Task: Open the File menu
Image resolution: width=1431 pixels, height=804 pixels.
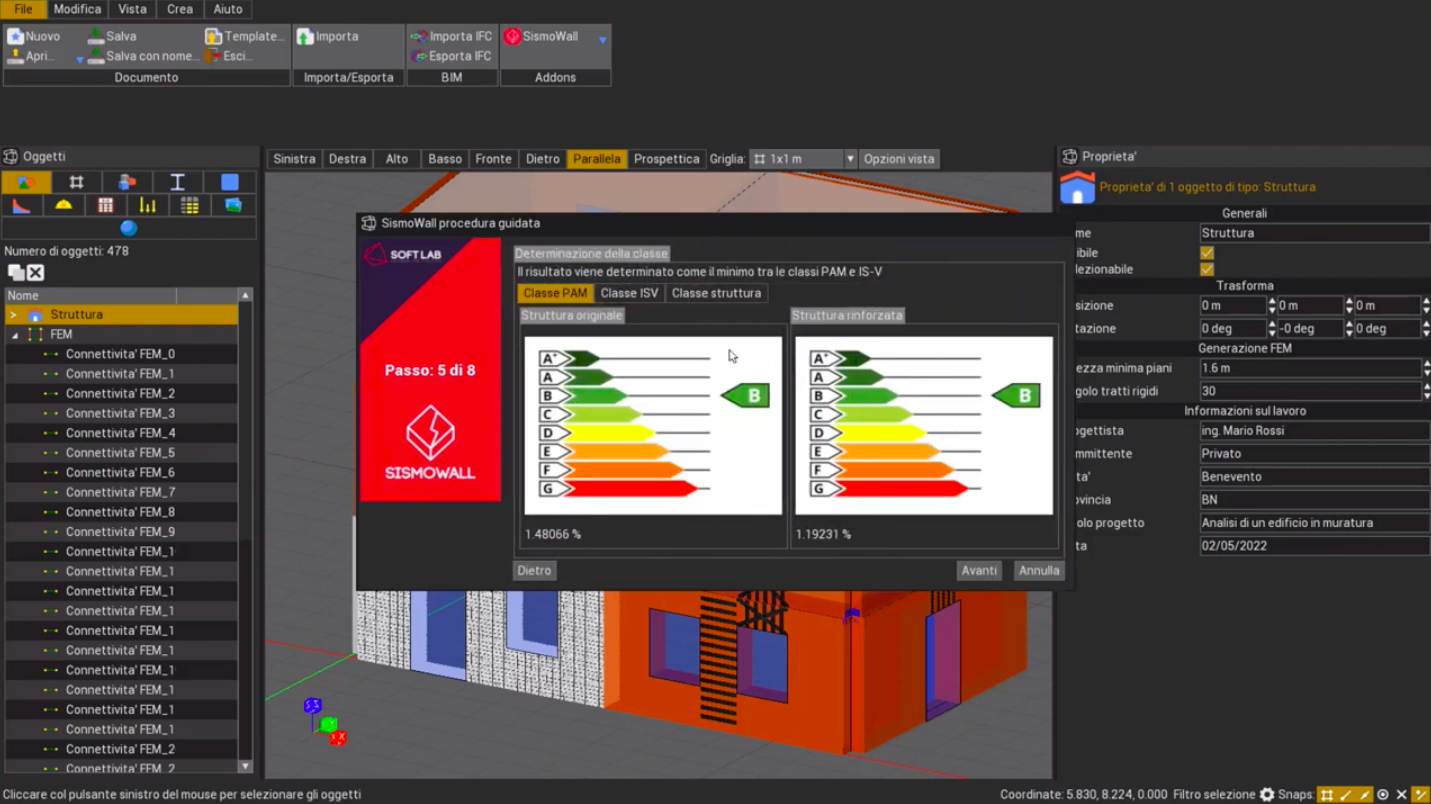Action: click(23, 9)
